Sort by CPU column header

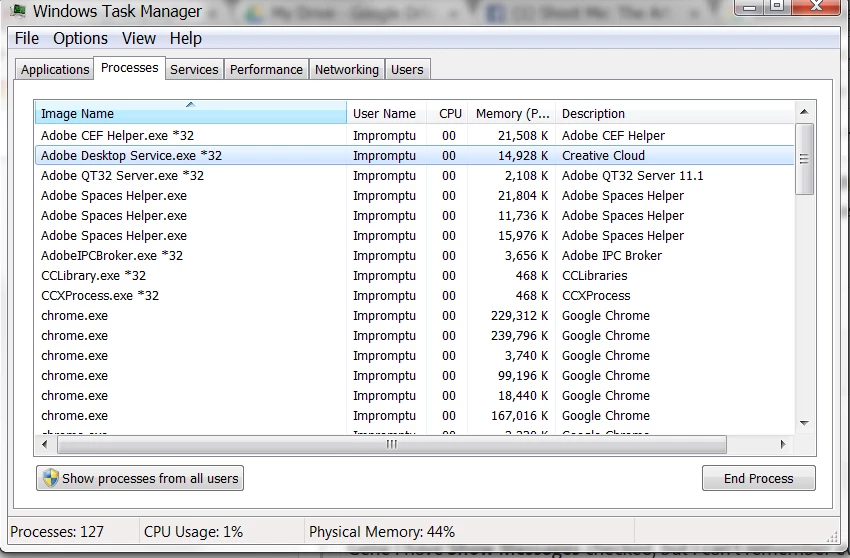pos(448,113)
